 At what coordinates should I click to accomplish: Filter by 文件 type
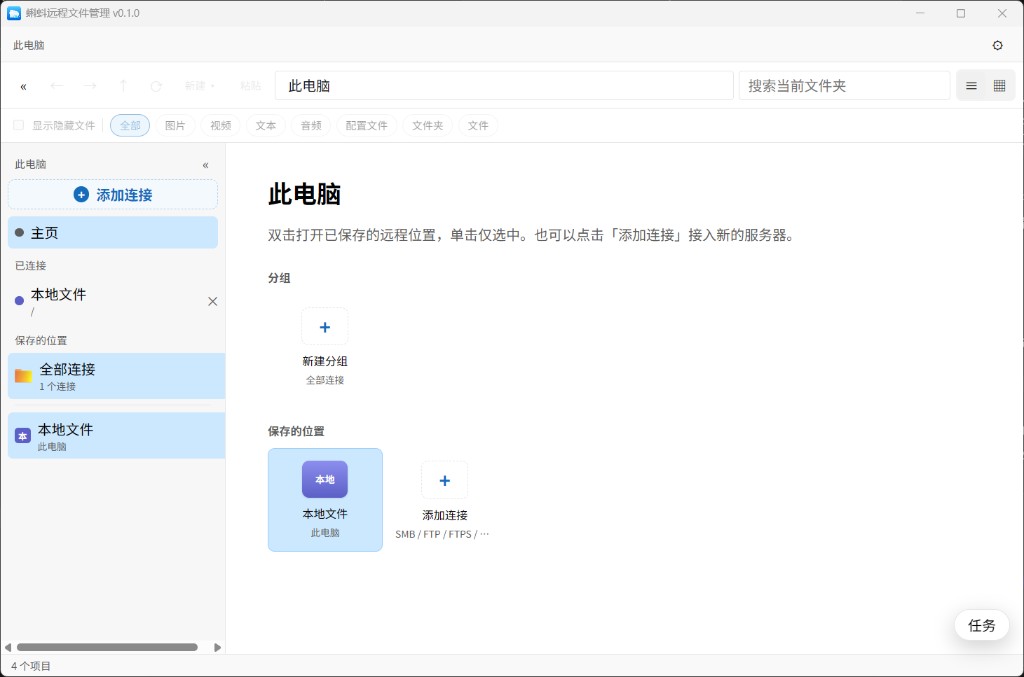tap(478, 125)
